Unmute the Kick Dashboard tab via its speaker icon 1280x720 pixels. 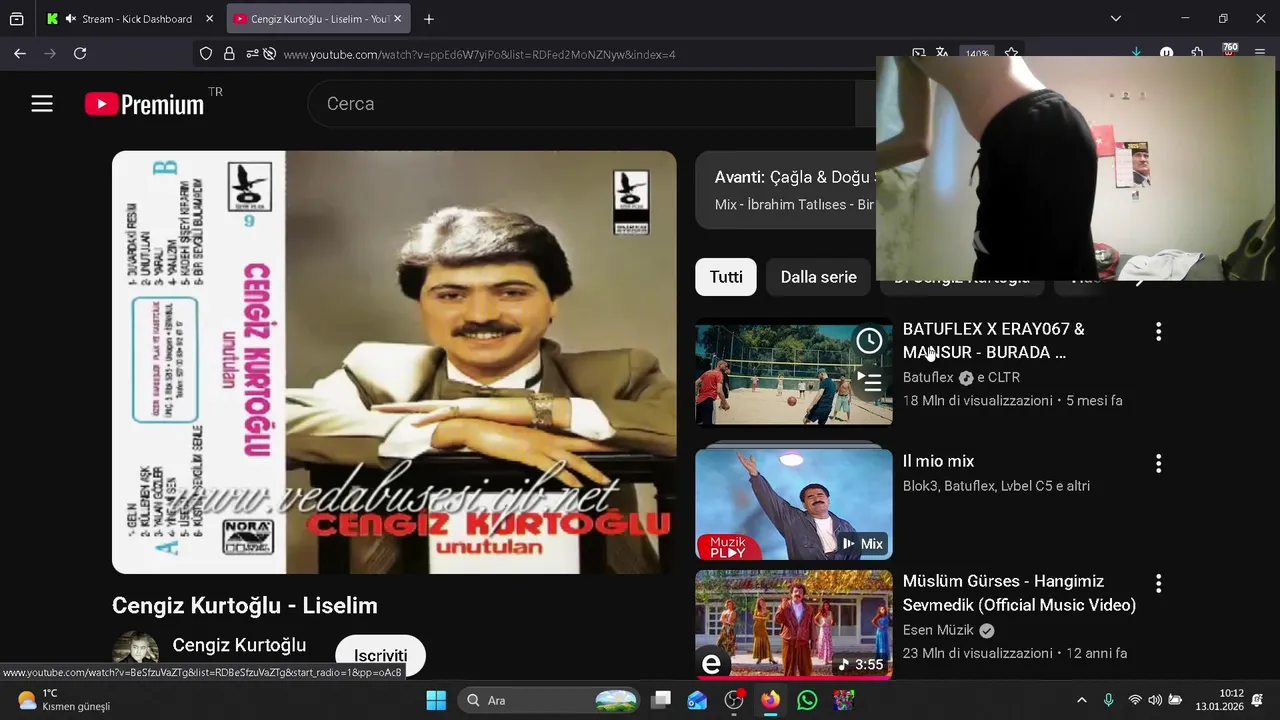(70, 19)
